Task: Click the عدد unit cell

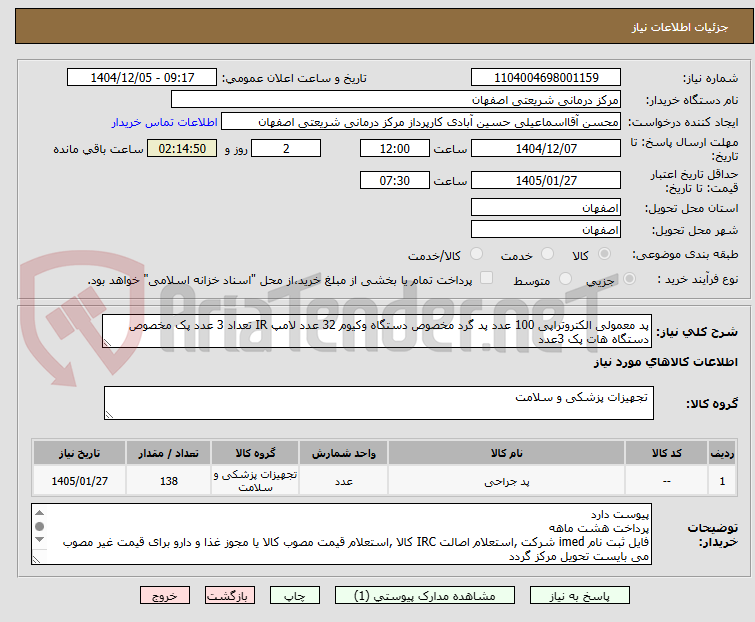Action: point(343,481)
